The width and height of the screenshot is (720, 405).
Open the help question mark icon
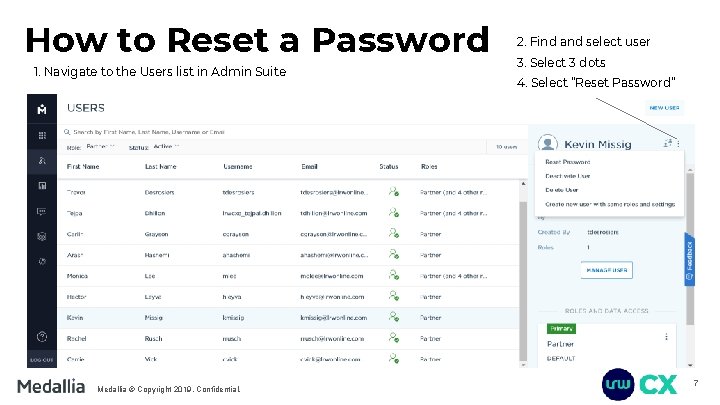coord(41,336)
